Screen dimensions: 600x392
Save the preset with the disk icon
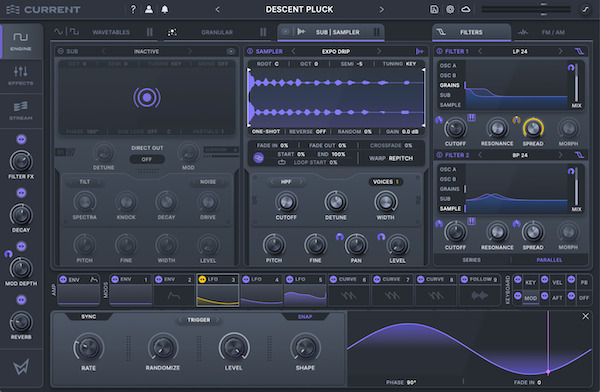(434, 9)
